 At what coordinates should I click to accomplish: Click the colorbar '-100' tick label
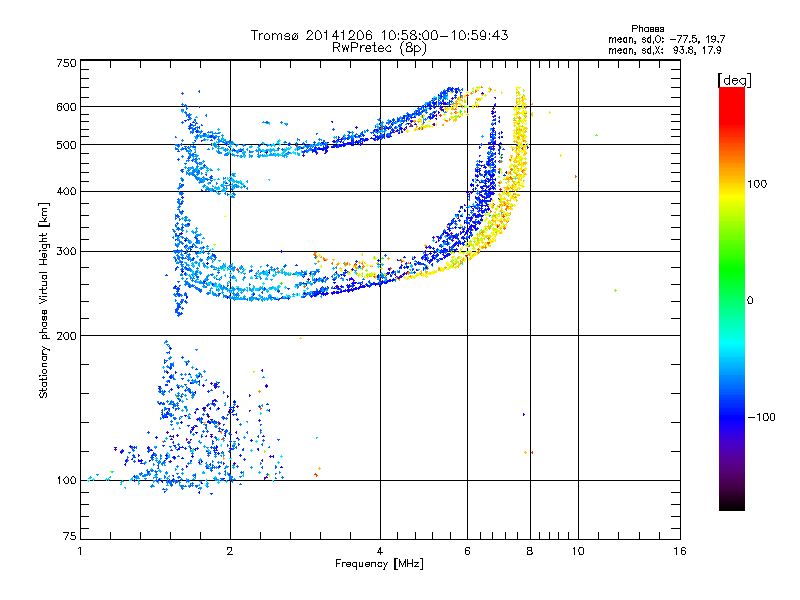coord(762,417)
